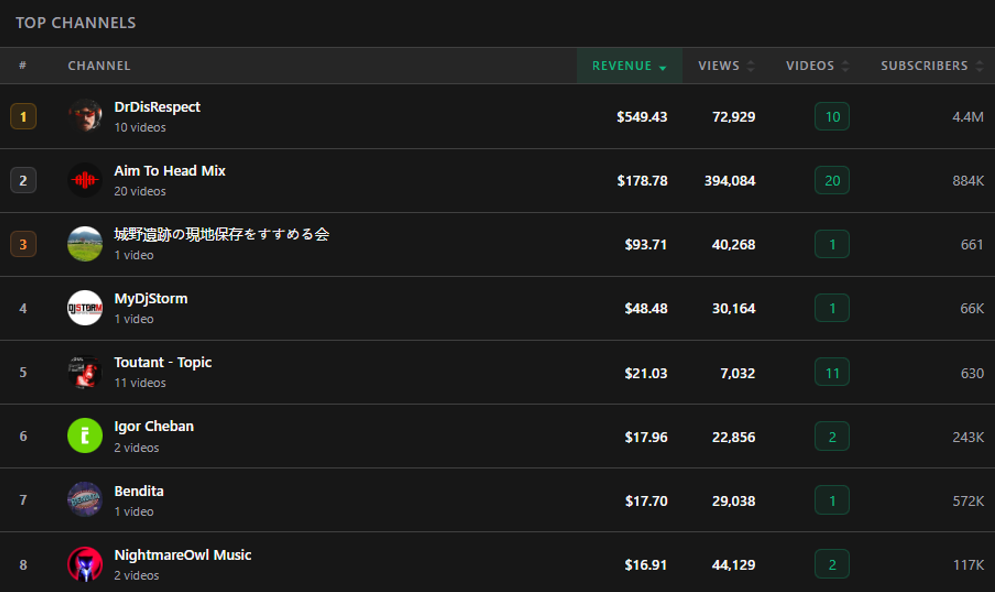Screen dimensions: 995x592
Task: Open the DrDisRespect channel link
Action: click(x=157, y=106)
